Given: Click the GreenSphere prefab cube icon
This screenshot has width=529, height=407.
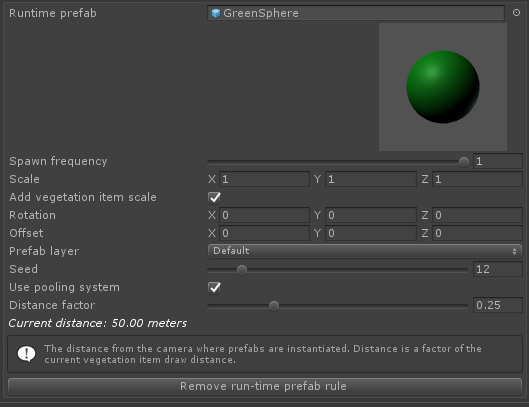Looking at the screenshot, I should (216, 13).
